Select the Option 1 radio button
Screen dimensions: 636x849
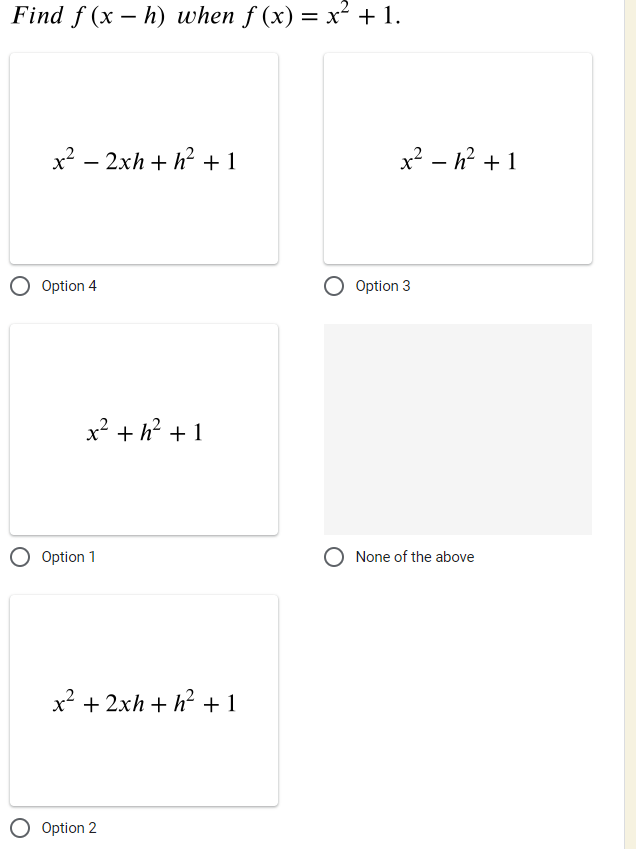point(19,557)
